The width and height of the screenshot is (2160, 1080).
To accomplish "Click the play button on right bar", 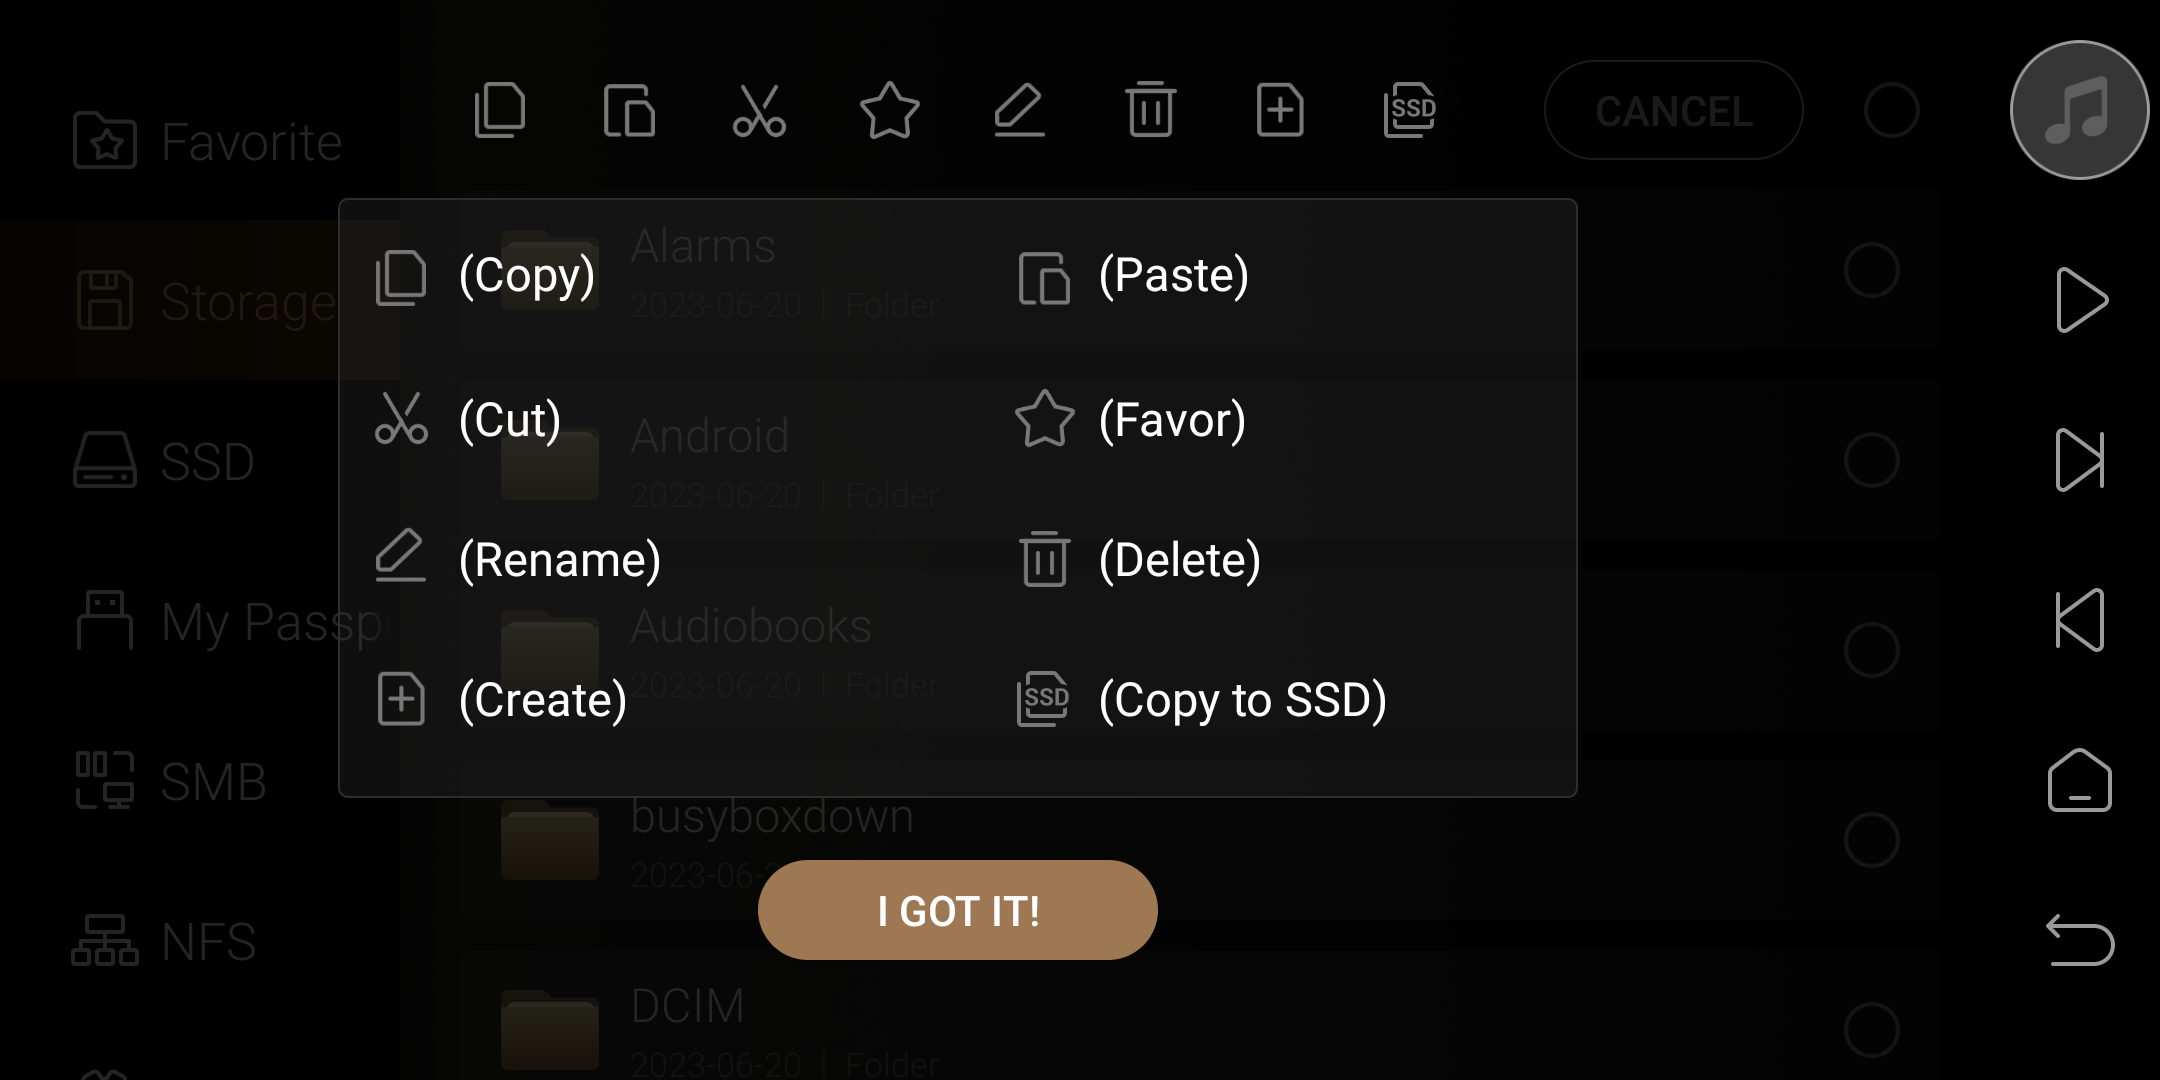I will 2081,300.
